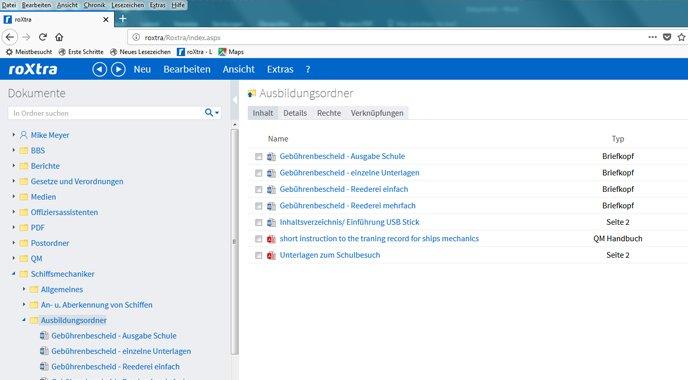The image size is (688, 380).
Task: Check the box for Gebührenbescheid - Ausgabe Schule
Action: [258, 157]
